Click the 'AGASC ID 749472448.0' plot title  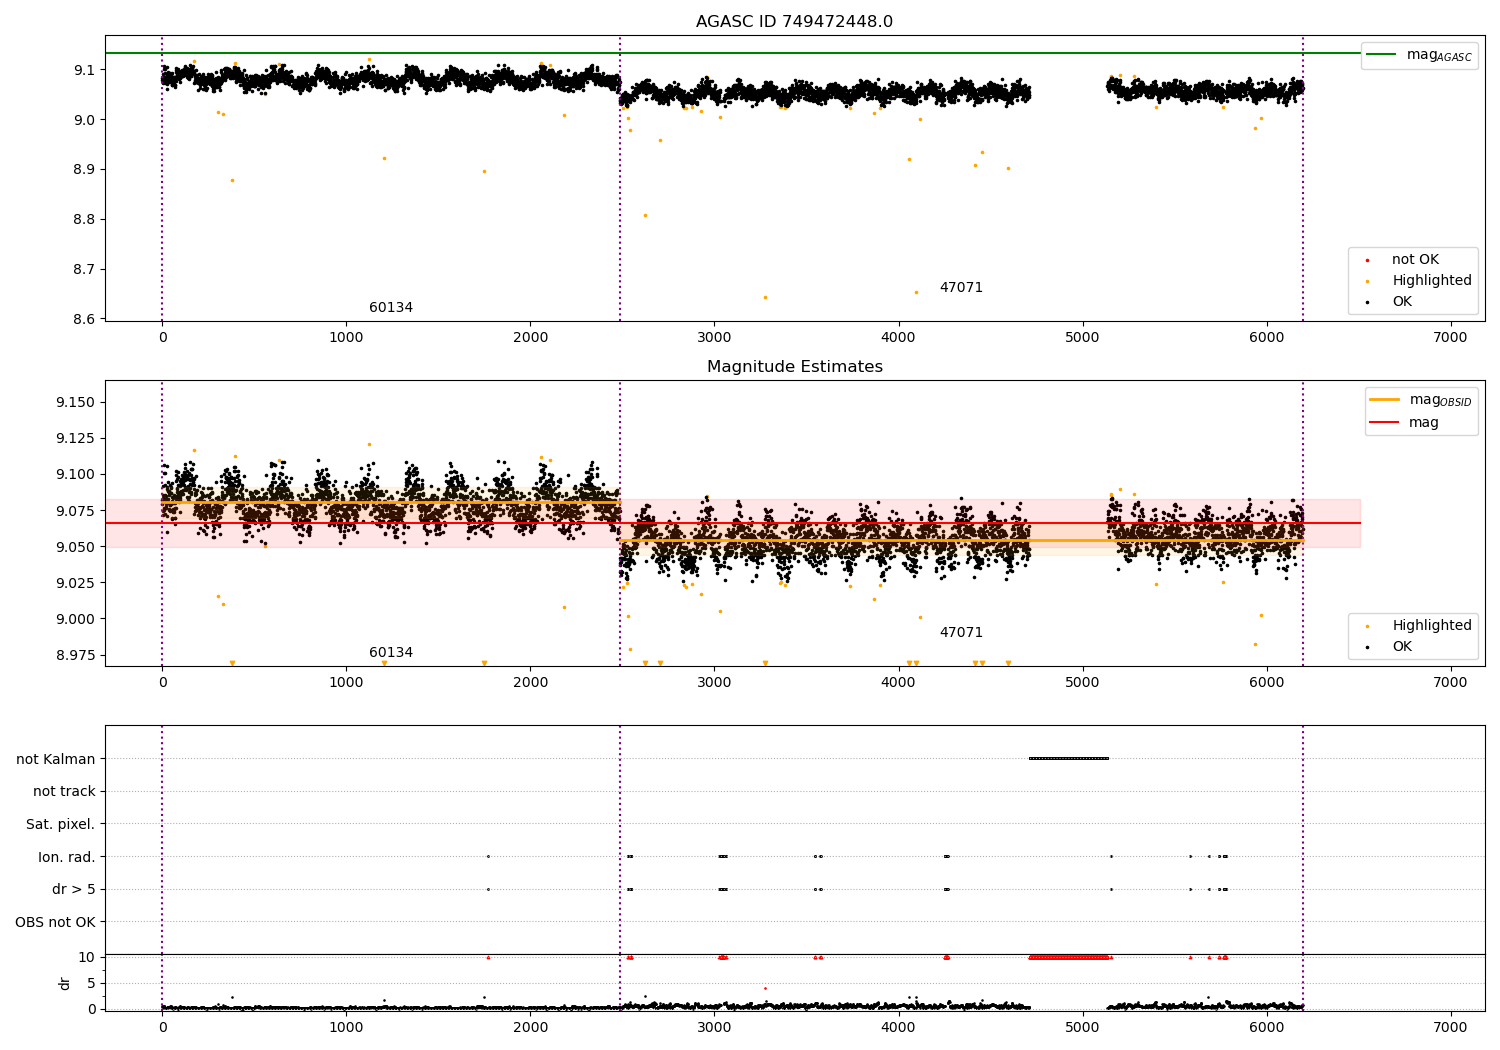794,22
